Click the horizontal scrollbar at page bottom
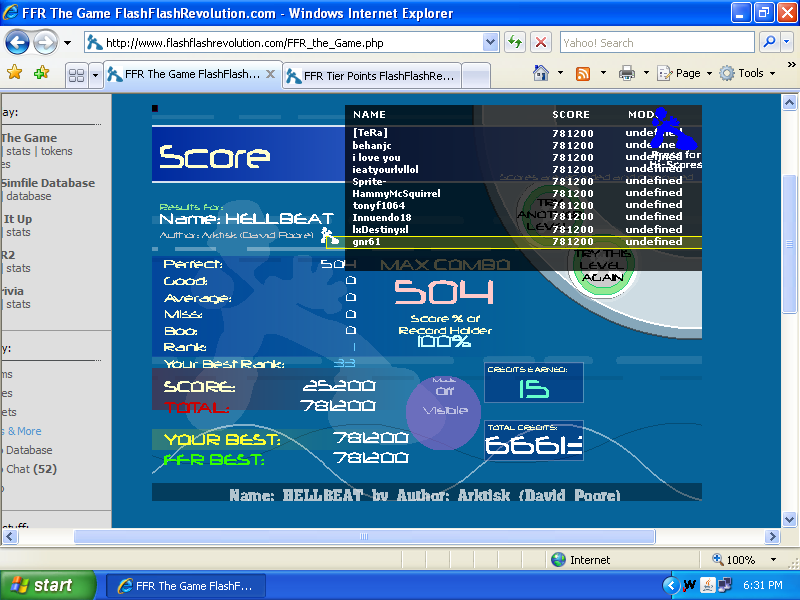The width and height of the screenshot is (800, 600). pyautogui.click(x=400, y=537)
